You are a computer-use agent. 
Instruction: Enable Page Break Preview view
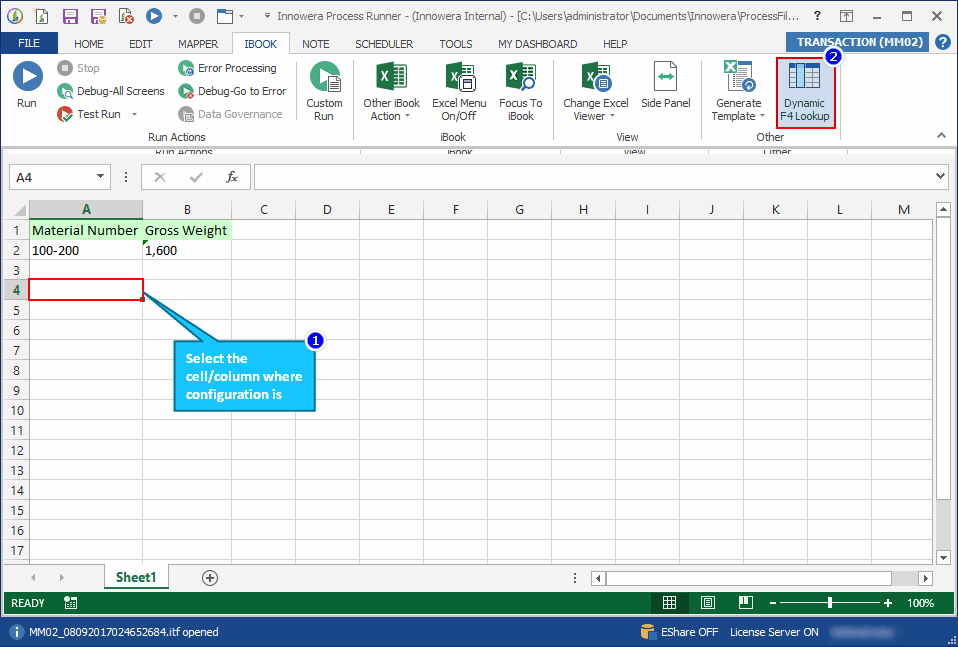pos(745,602)
